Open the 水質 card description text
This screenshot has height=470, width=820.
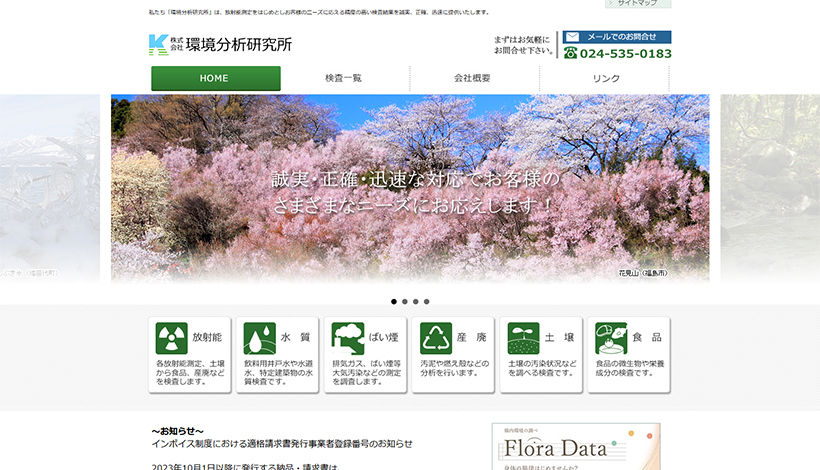(x=278, y=372)
